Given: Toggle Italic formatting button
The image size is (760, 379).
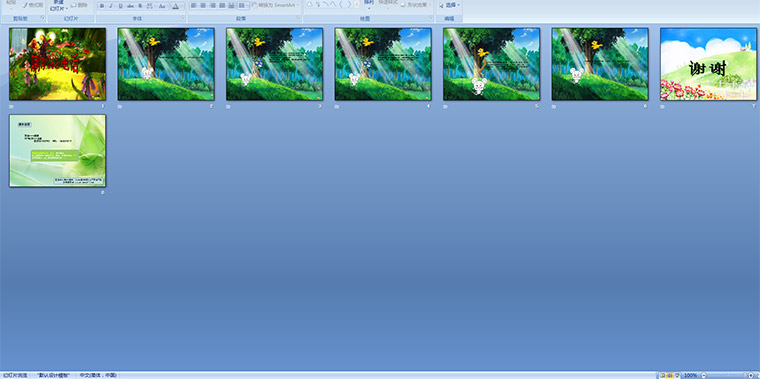Looking at the screenshot, I should point(111,6).
